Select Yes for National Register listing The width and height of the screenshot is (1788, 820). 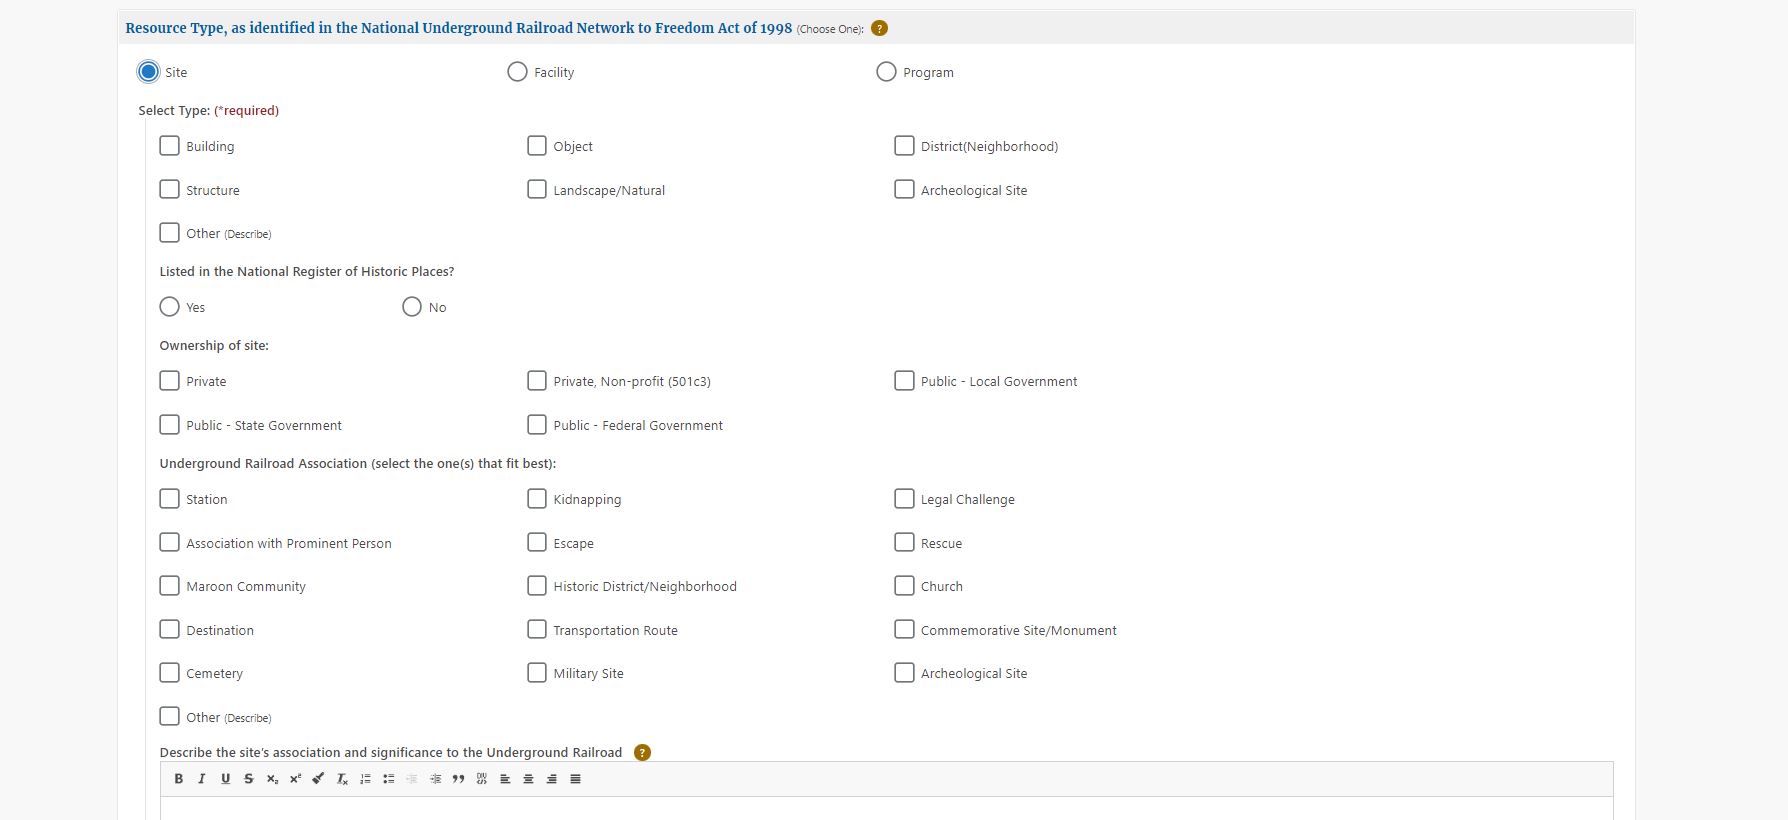tap(170, 307)
